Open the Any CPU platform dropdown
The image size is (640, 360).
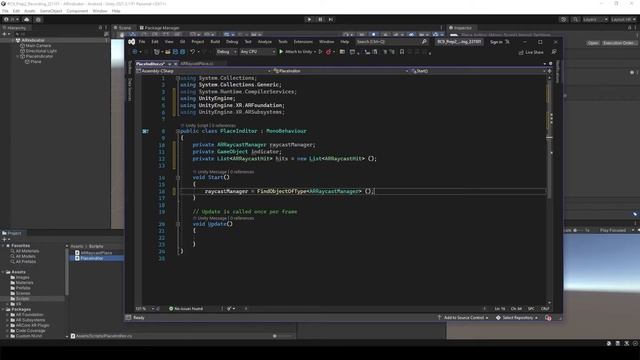pyautogui.click(x=257, y=52)
